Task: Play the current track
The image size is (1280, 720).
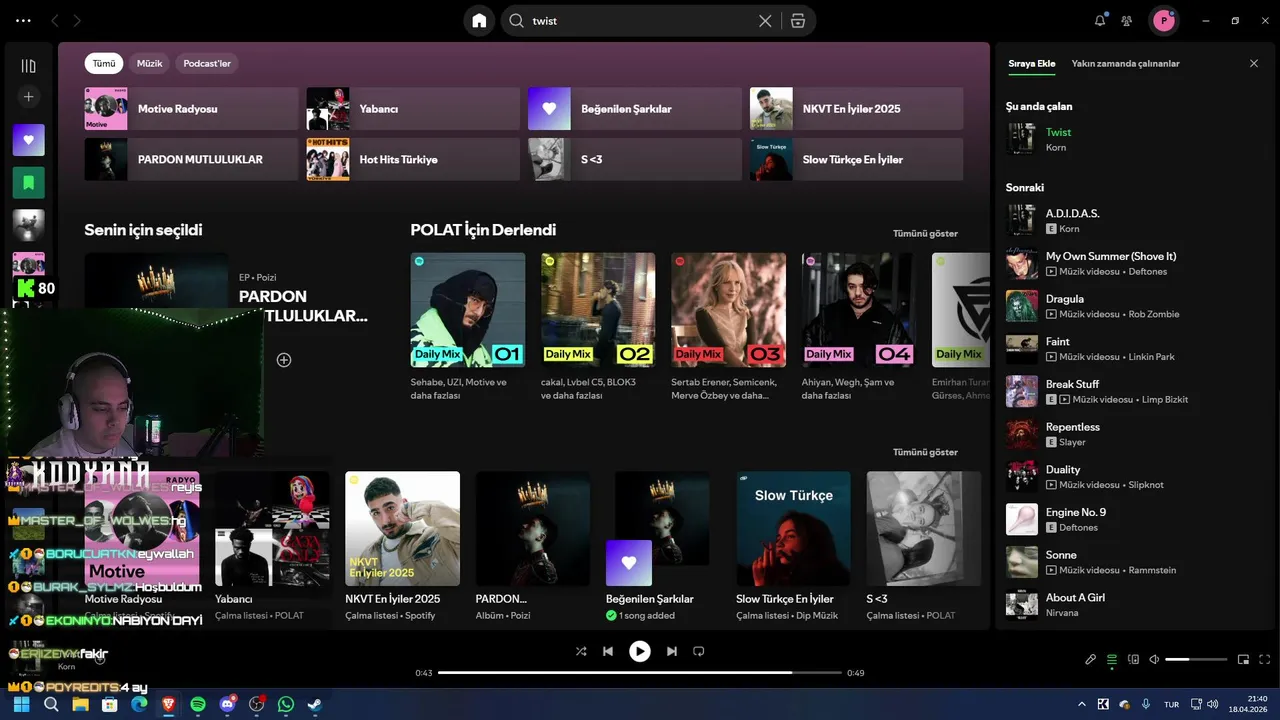Action: click(640, 651)
